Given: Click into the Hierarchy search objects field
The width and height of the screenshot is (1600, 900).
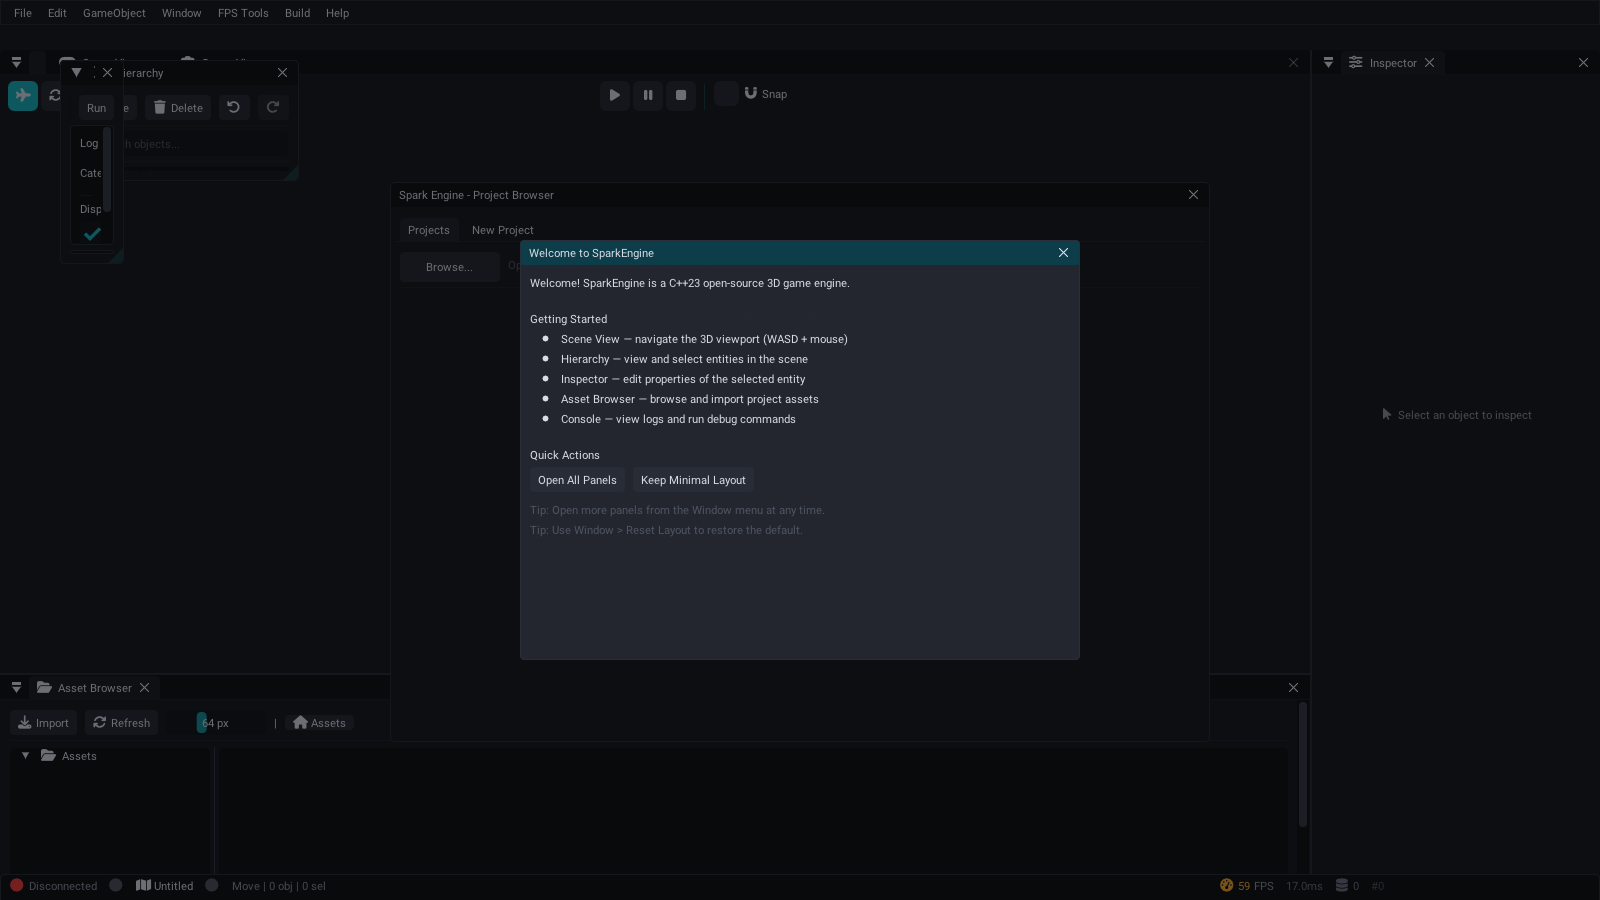Looking at the screenshot, I should click(x=205, y=144).
